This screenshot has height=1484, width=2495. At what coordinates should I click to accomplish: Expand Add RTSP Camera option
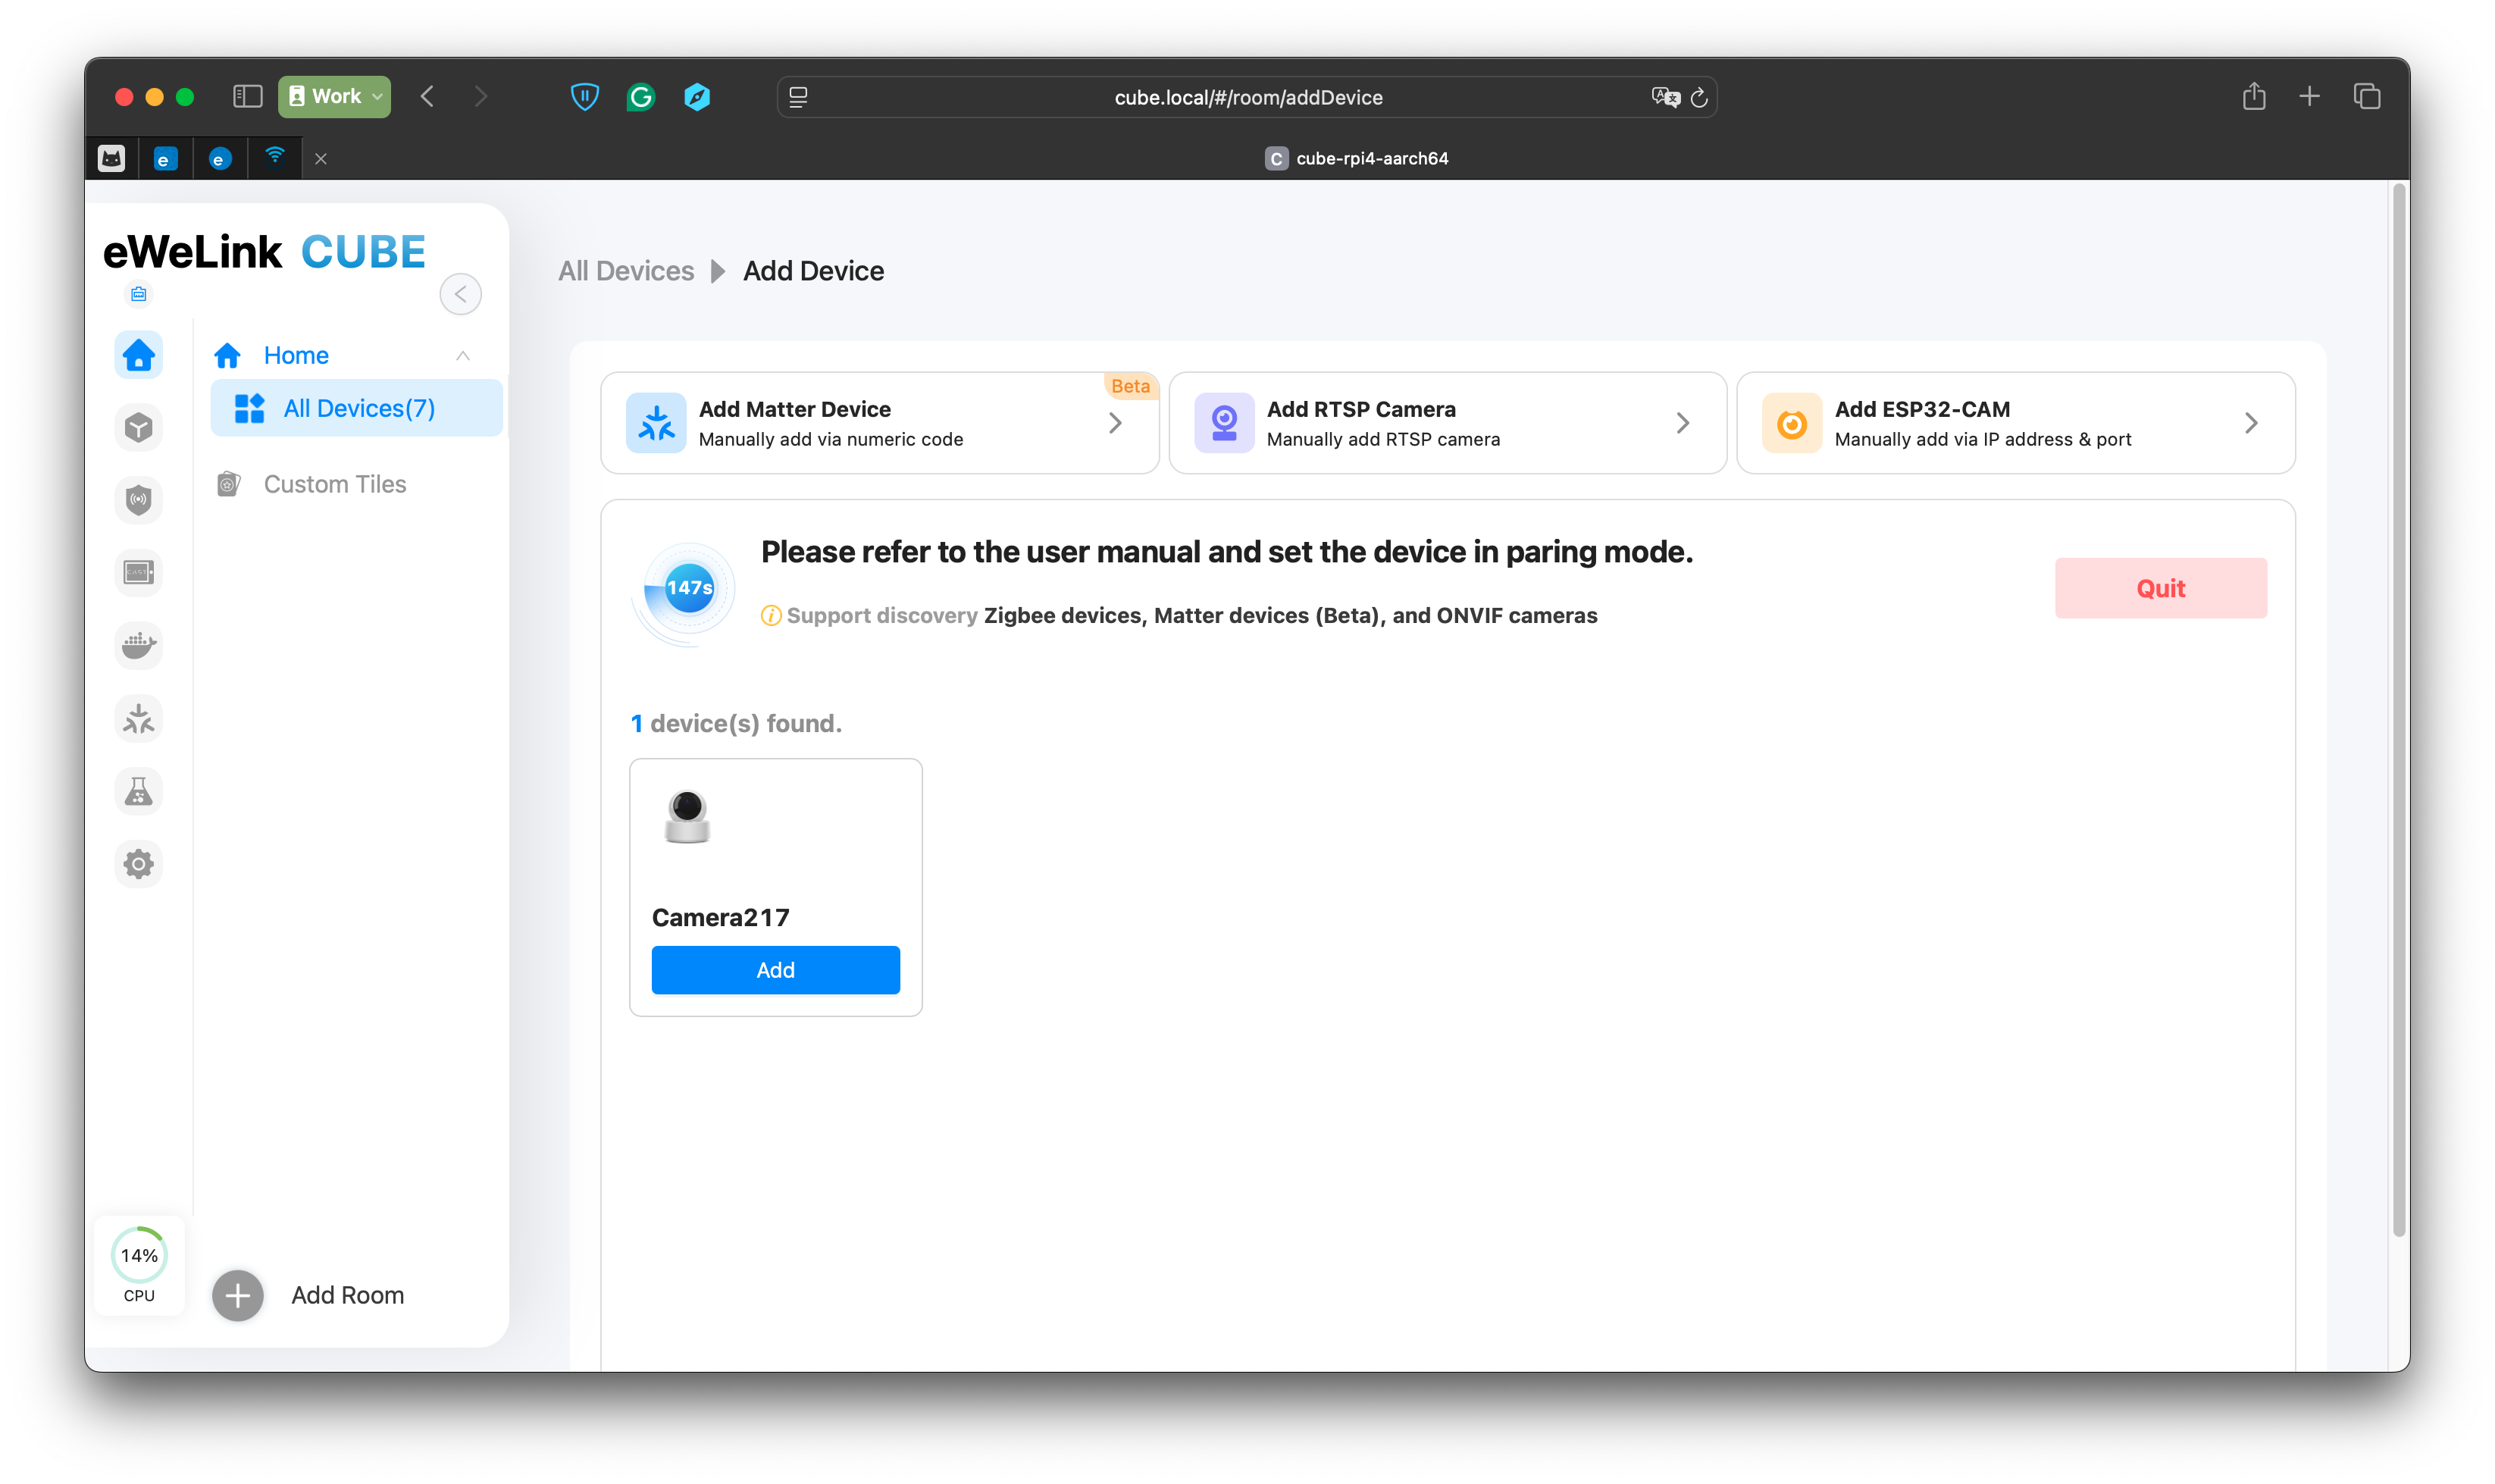coord(1447,423)
